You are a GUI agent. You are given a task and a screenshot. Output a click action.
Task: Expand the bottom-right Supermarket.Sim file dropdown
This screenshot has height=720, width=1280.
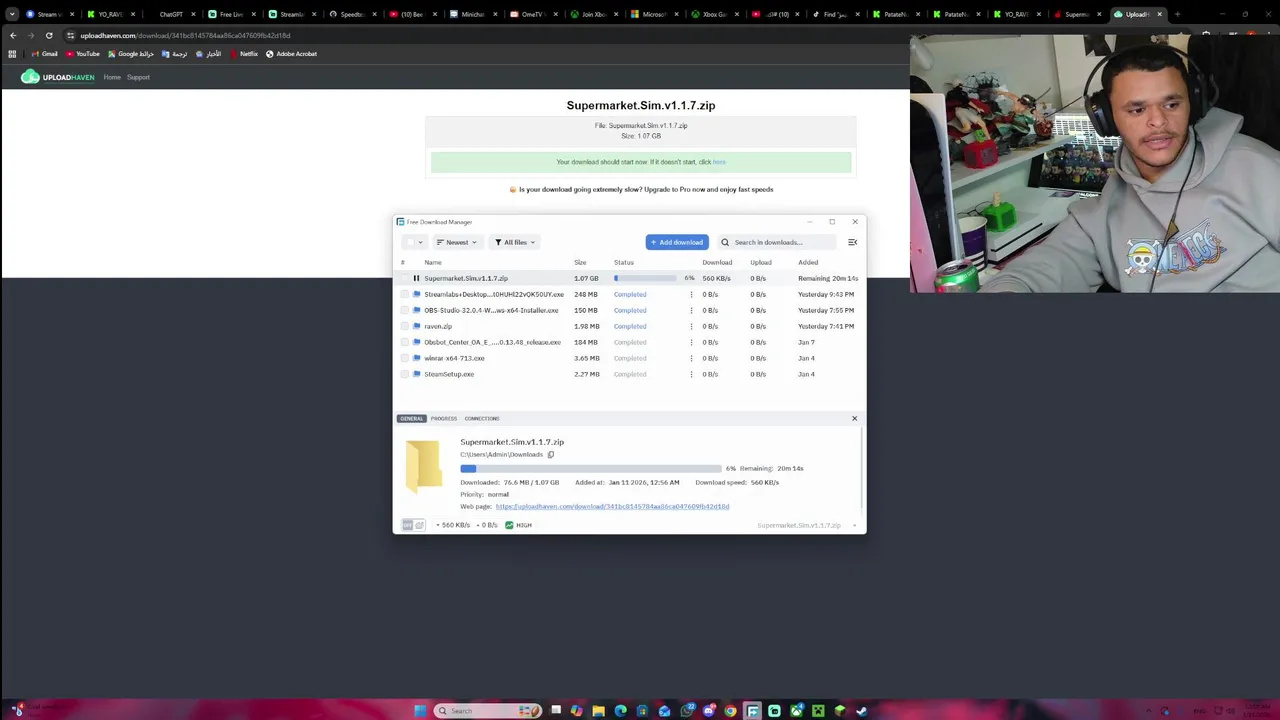[x=854, y=525]
